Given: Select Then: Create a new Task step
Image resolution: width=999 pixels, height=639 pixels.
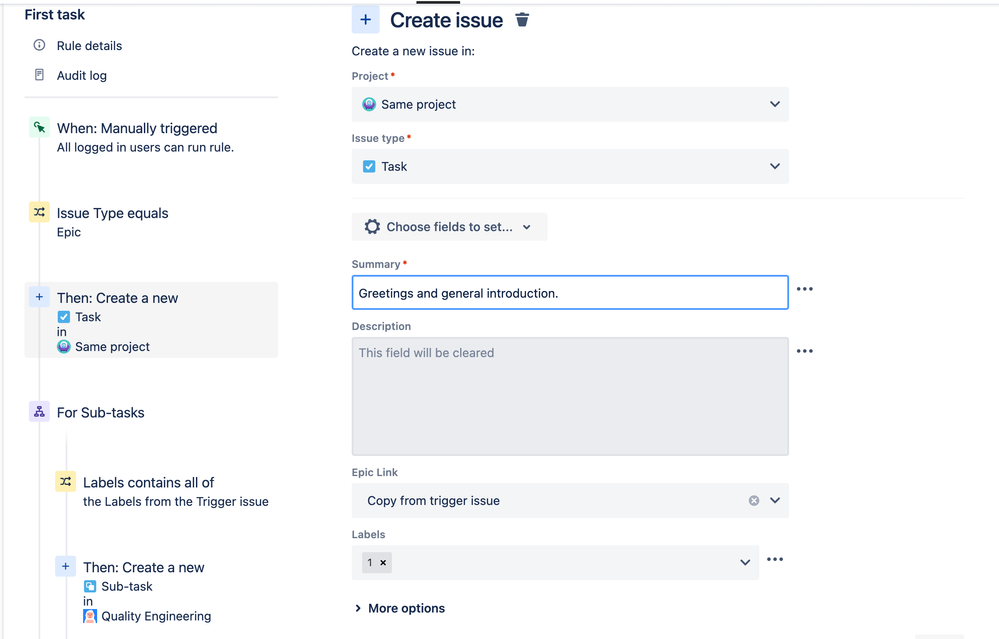Looking at the screenshot, I should 151,320.
